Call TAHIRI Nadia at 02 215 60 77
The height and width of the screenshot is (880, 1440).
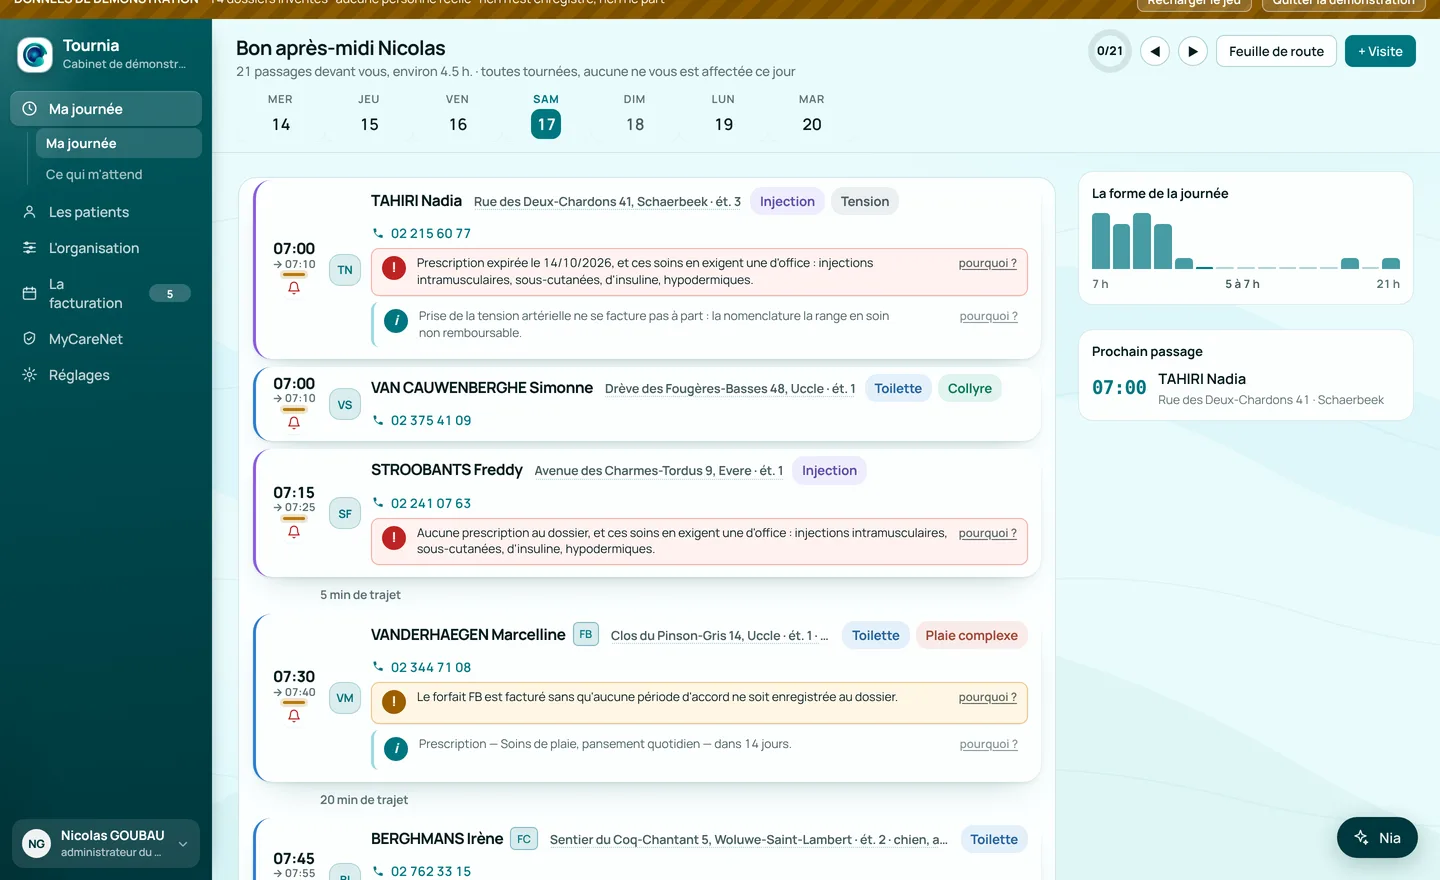coord(422,233)
